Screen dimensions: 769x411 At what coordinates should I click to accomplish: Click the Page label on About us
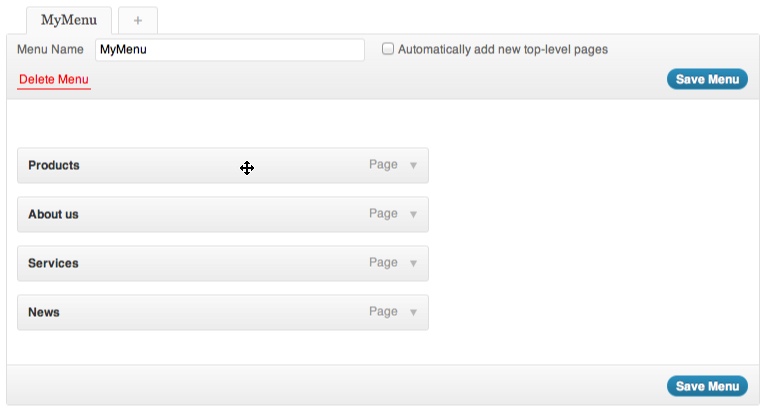(x=383, y=214)
